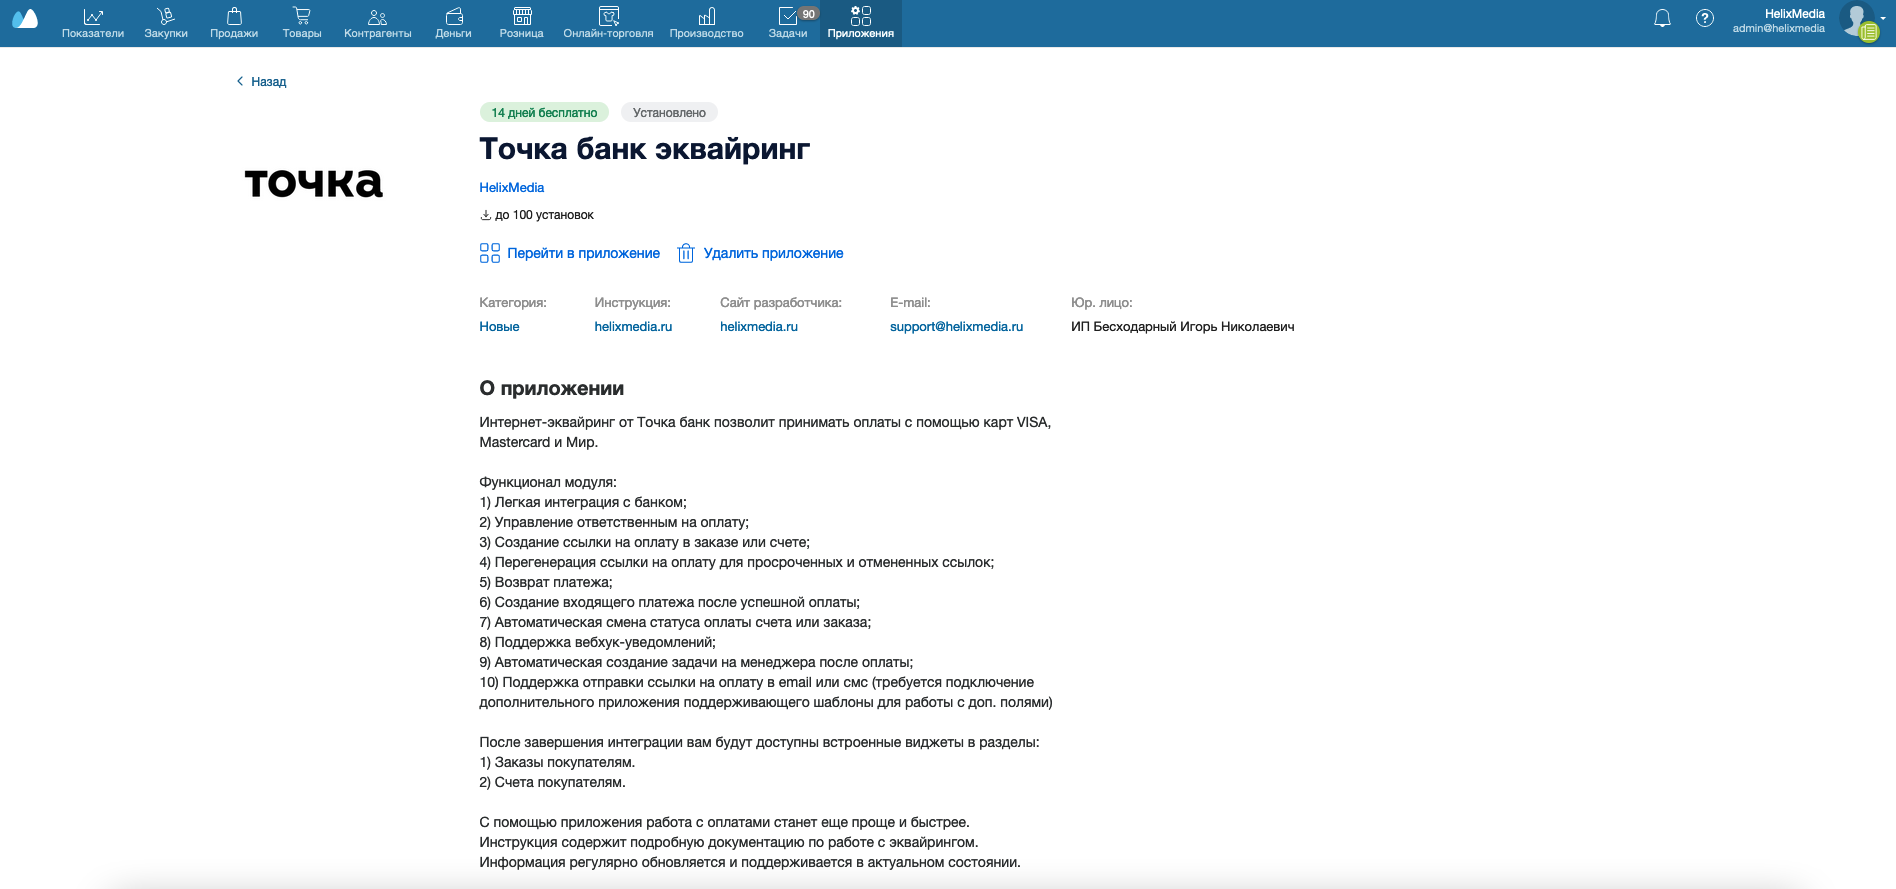Viewport: 1896px width, 889px height.
Task: Click the '2) Счета покупателям.' line
Action: point(553,783)
